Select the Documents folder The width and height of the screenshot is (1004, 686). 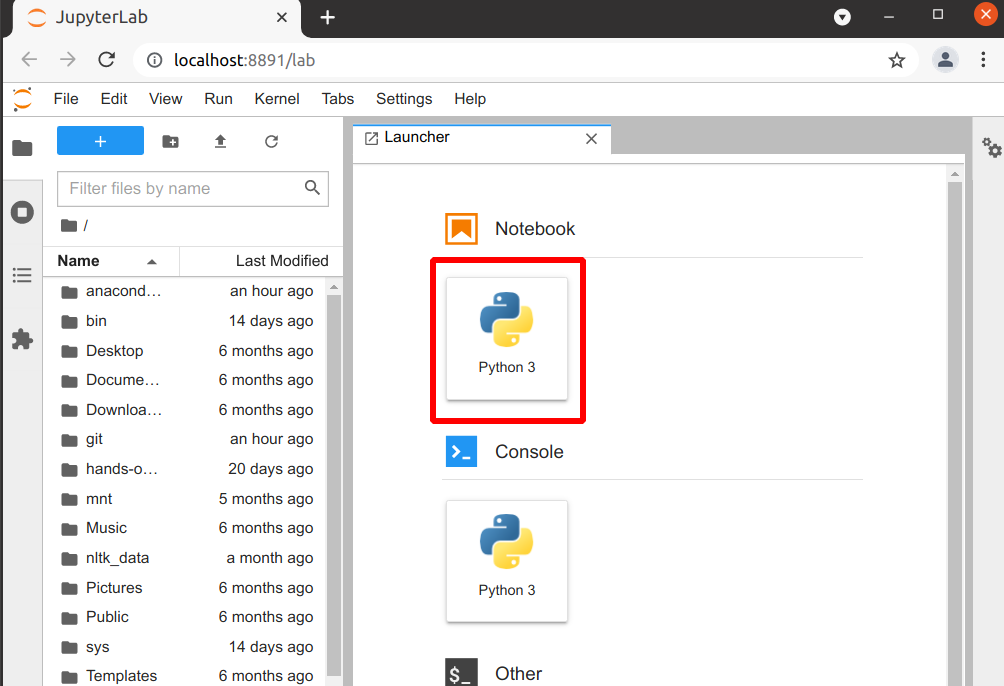coord(186,380)
